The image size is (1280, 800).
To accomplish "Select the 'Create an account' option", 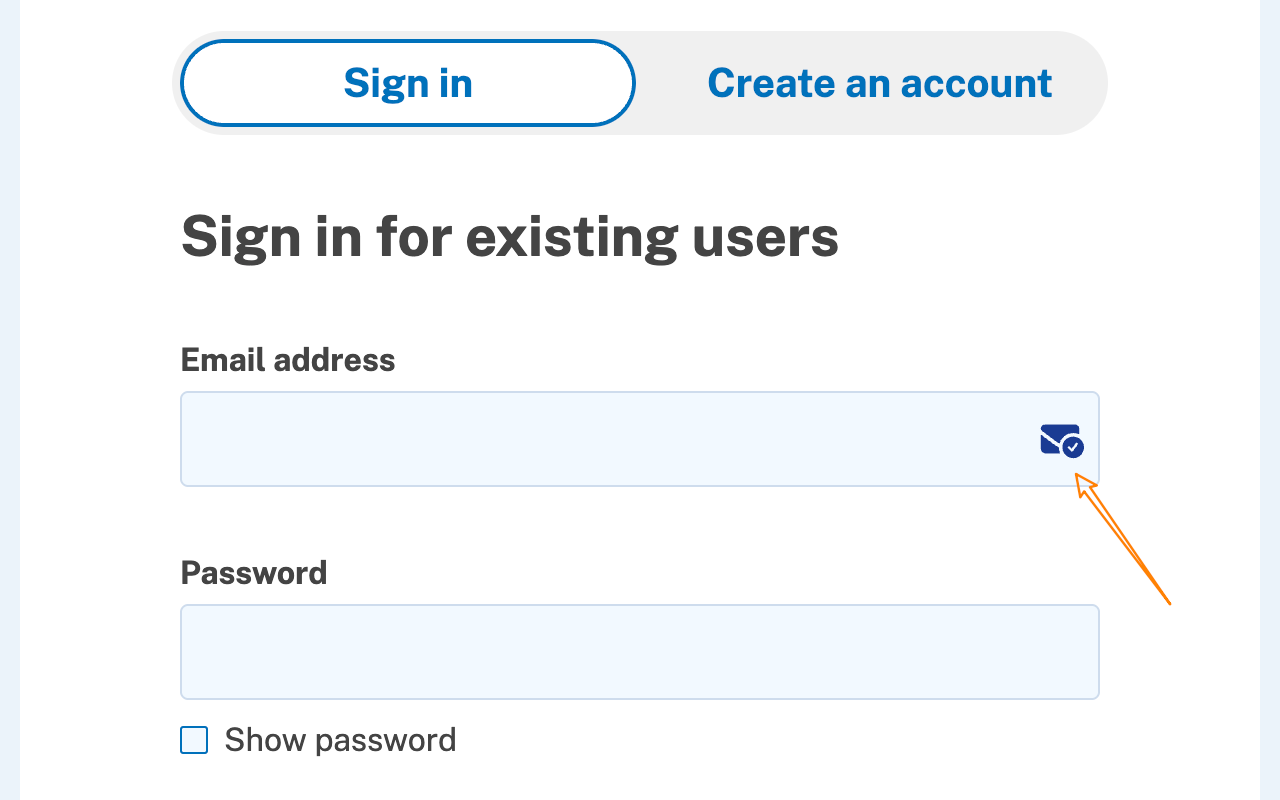I will (x=879, y=83).
